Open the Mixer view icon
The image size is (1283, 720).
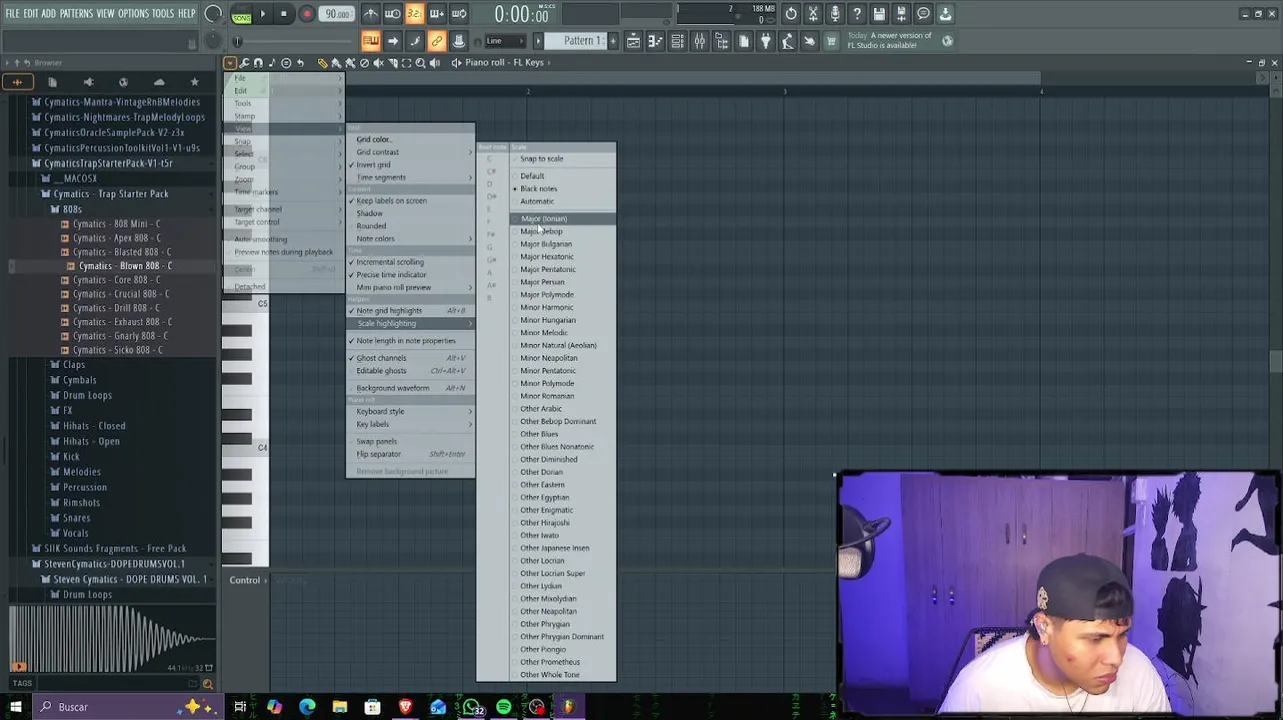(x=699, y=41)
